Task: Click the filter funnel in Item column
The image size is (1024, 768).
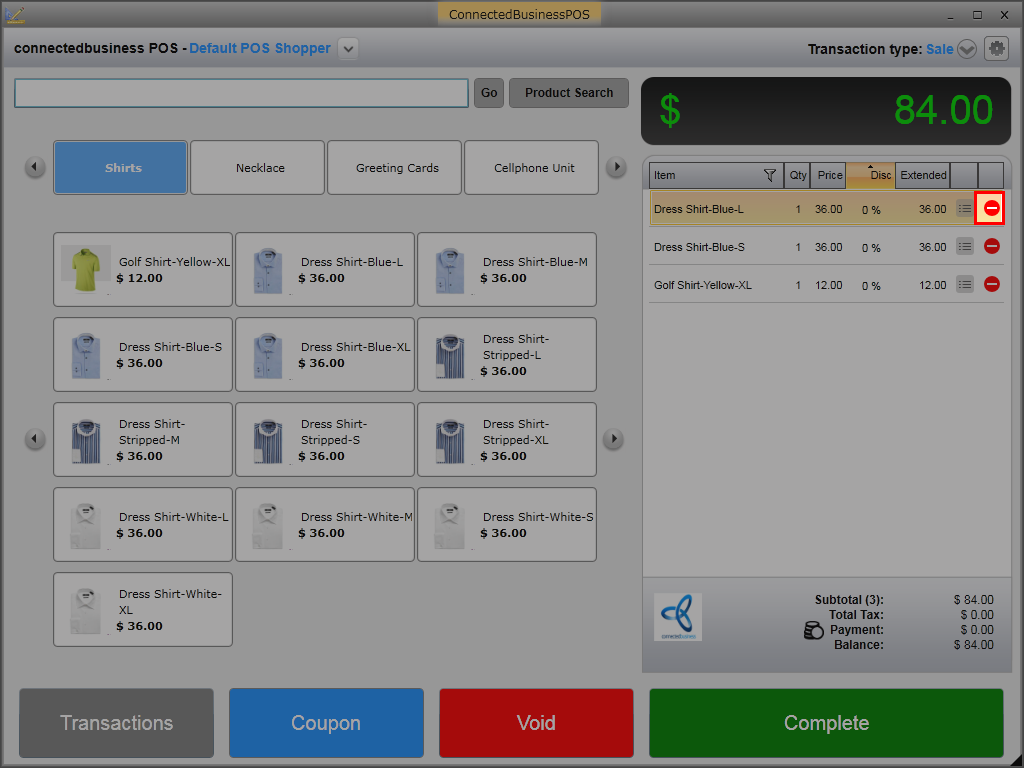Action: click(x=769, y=175)
